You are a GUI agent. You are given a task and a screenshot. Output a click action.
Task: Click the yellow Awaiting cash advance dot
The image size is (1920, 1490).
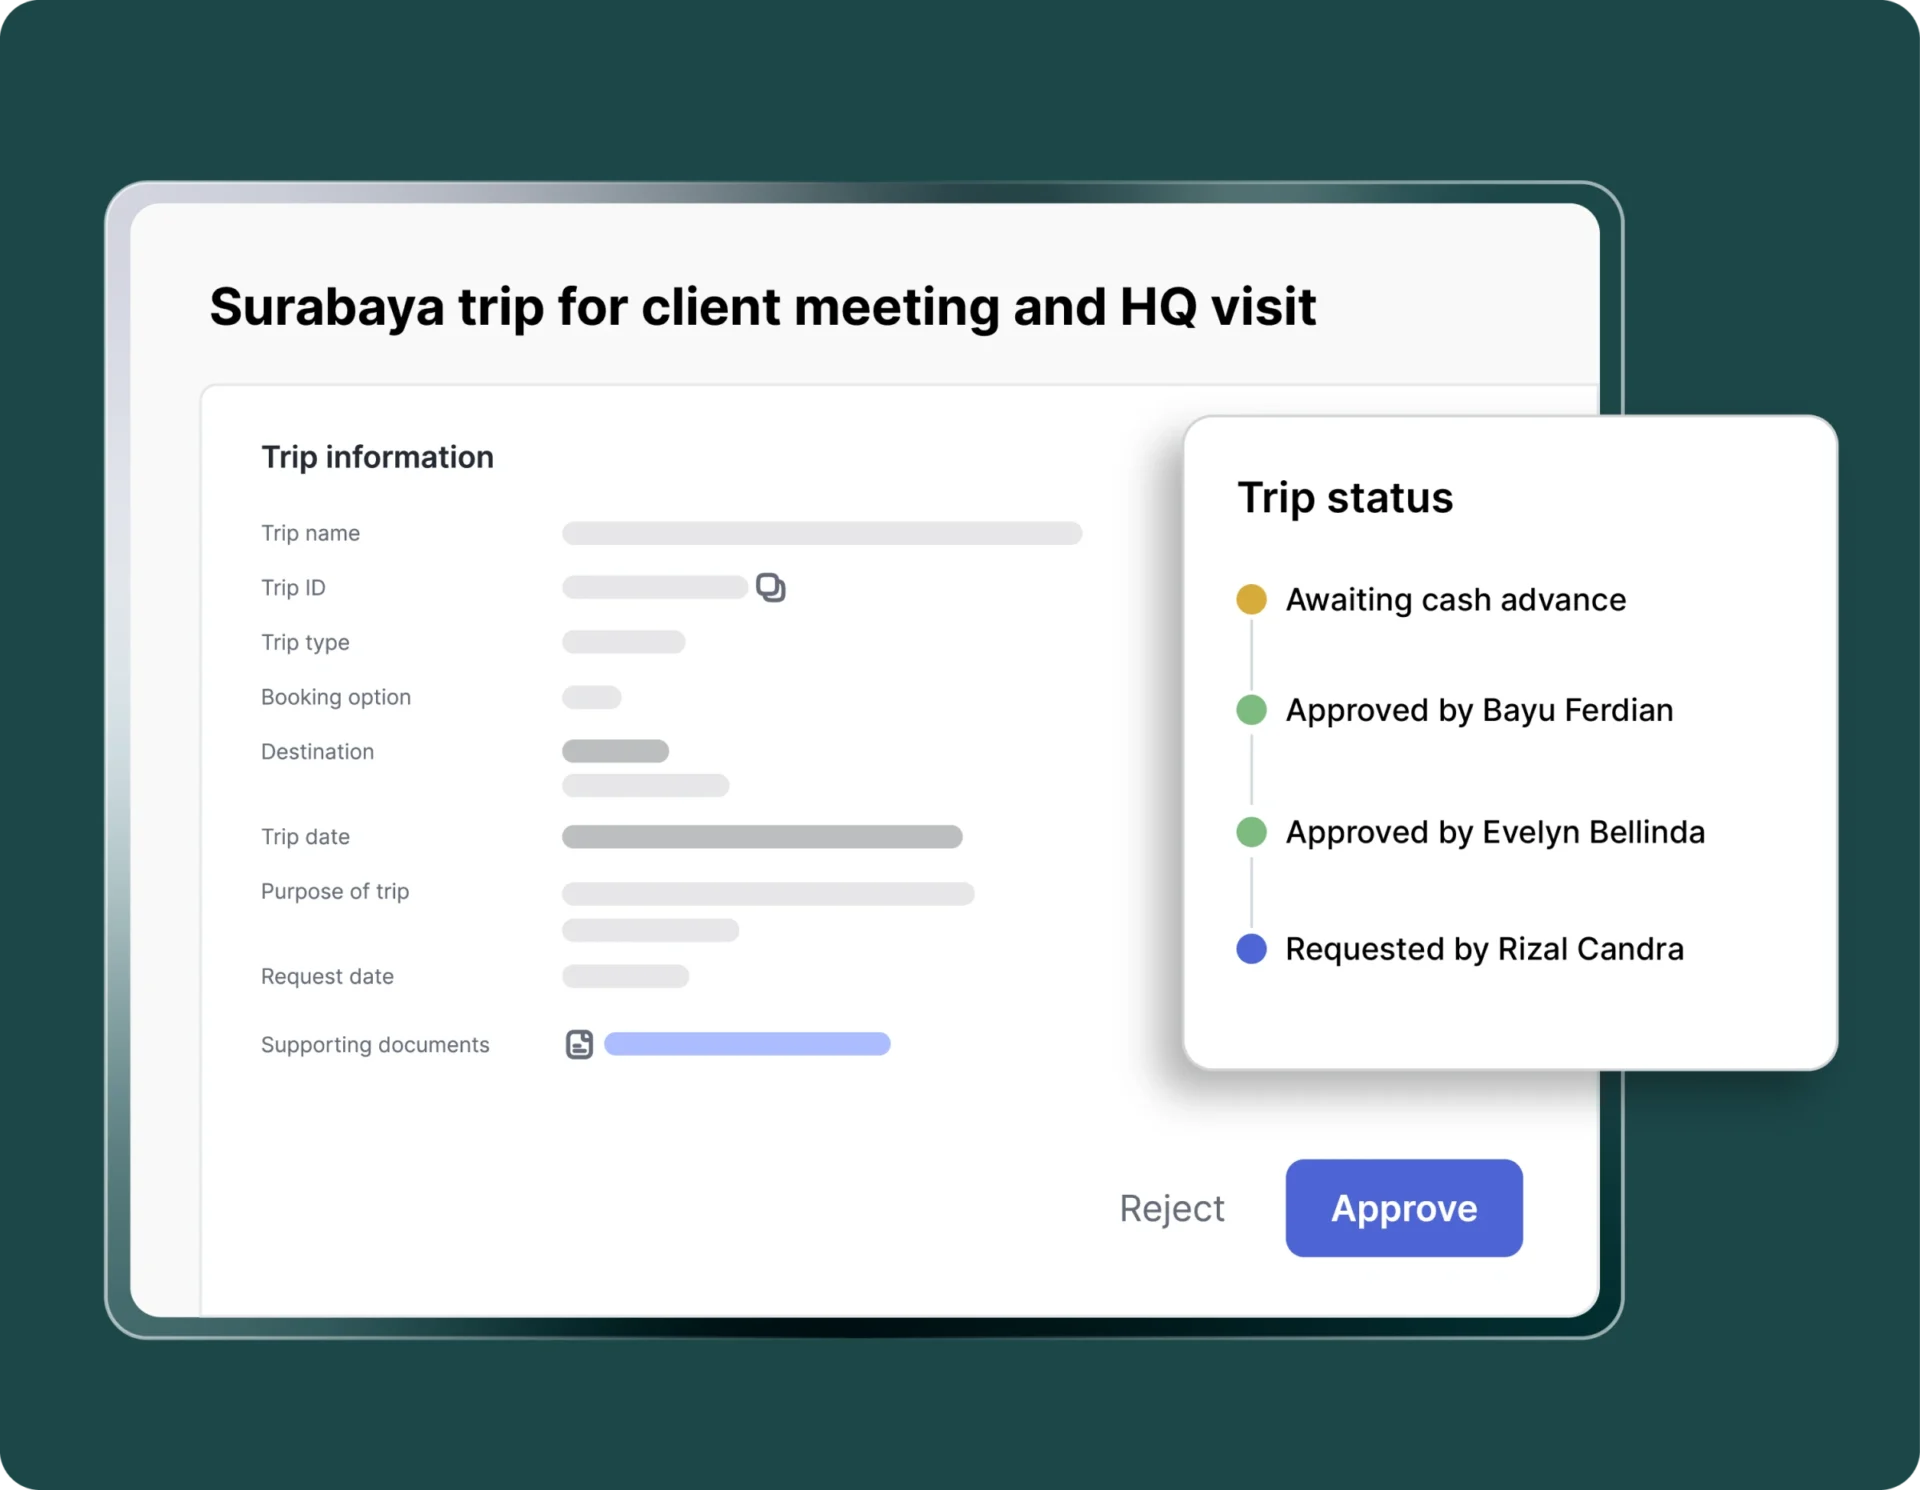click(x=1251, y=599)
